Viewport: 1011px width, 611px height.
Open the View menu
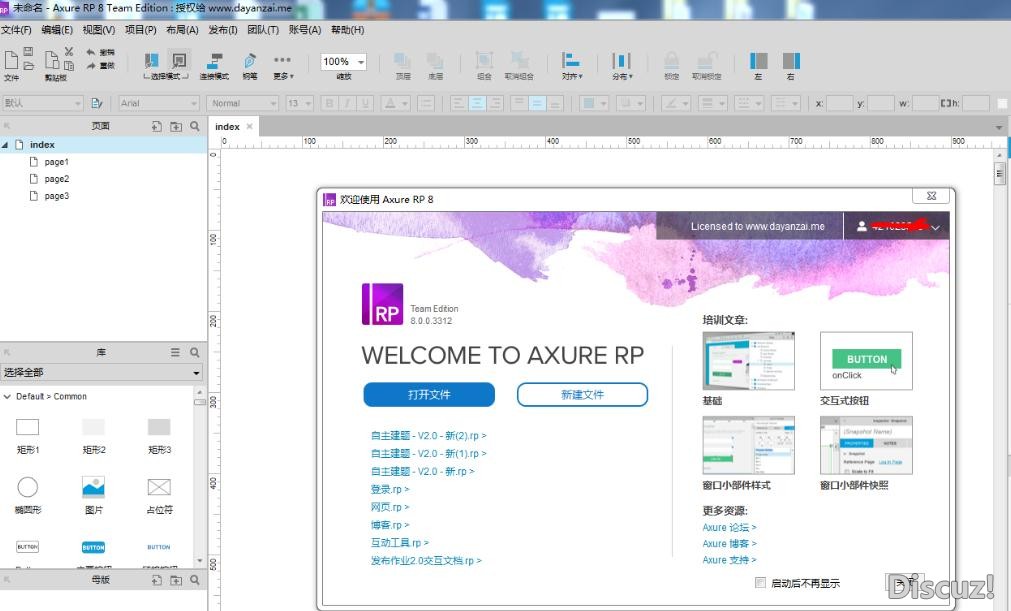click(x=99, y=30)
